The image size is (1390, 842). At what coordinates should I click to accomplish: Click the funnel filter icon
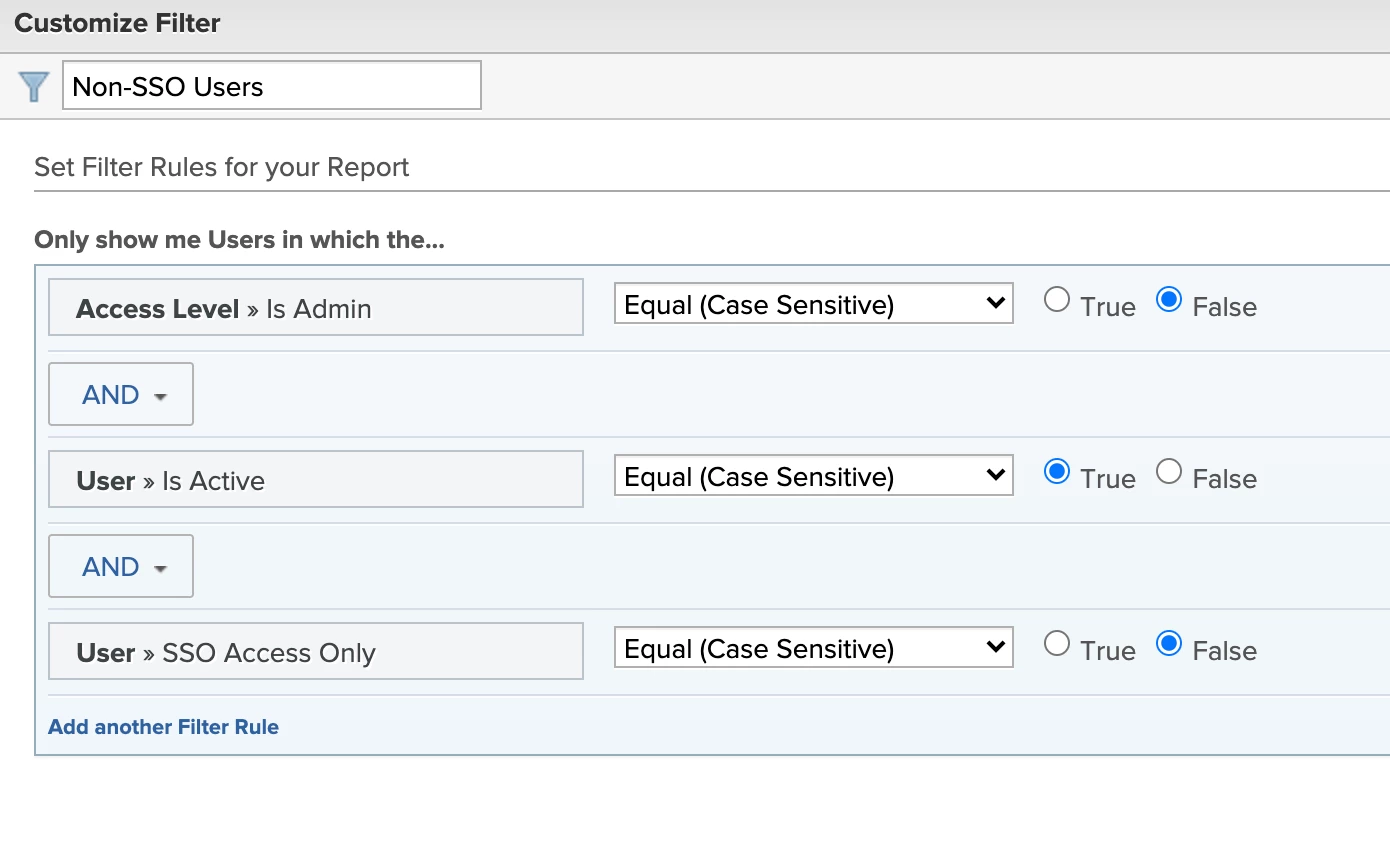[x=34, y=86]
